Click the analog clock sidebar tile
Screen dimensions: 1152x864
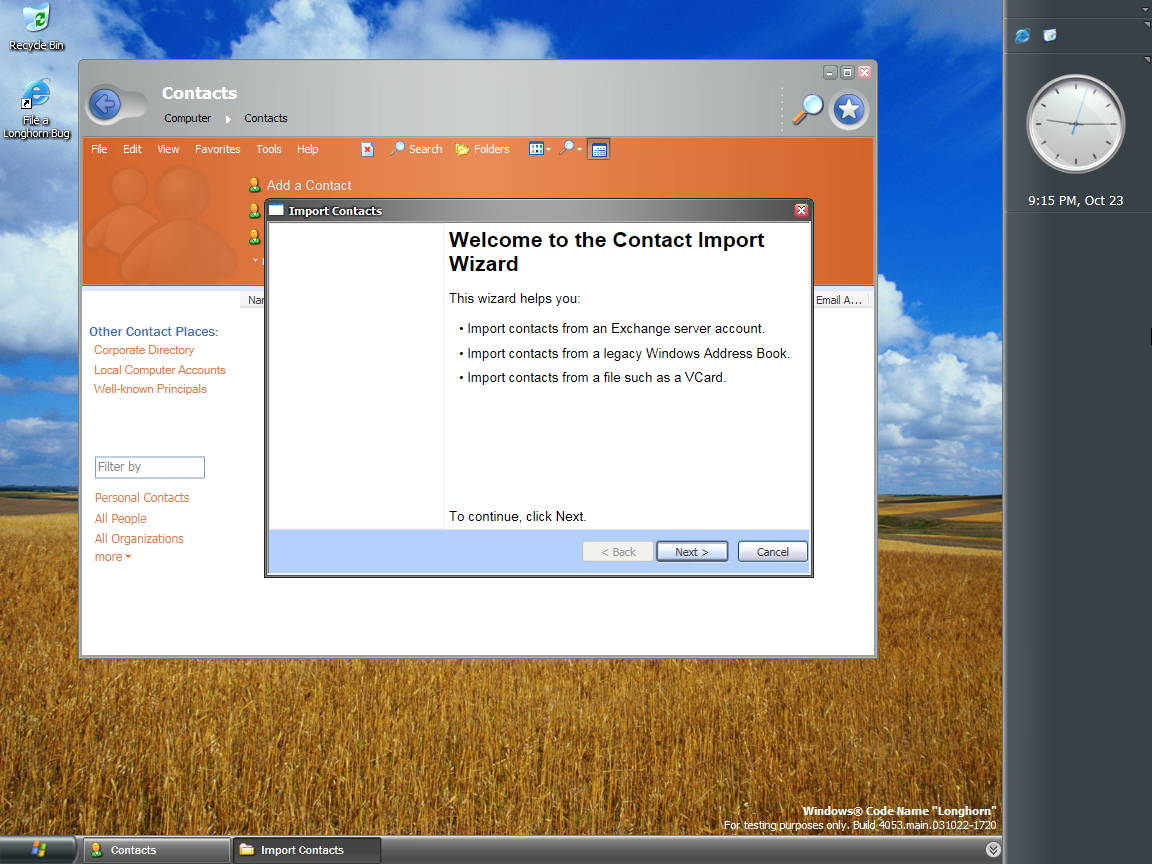click(x=1076, y=123)
